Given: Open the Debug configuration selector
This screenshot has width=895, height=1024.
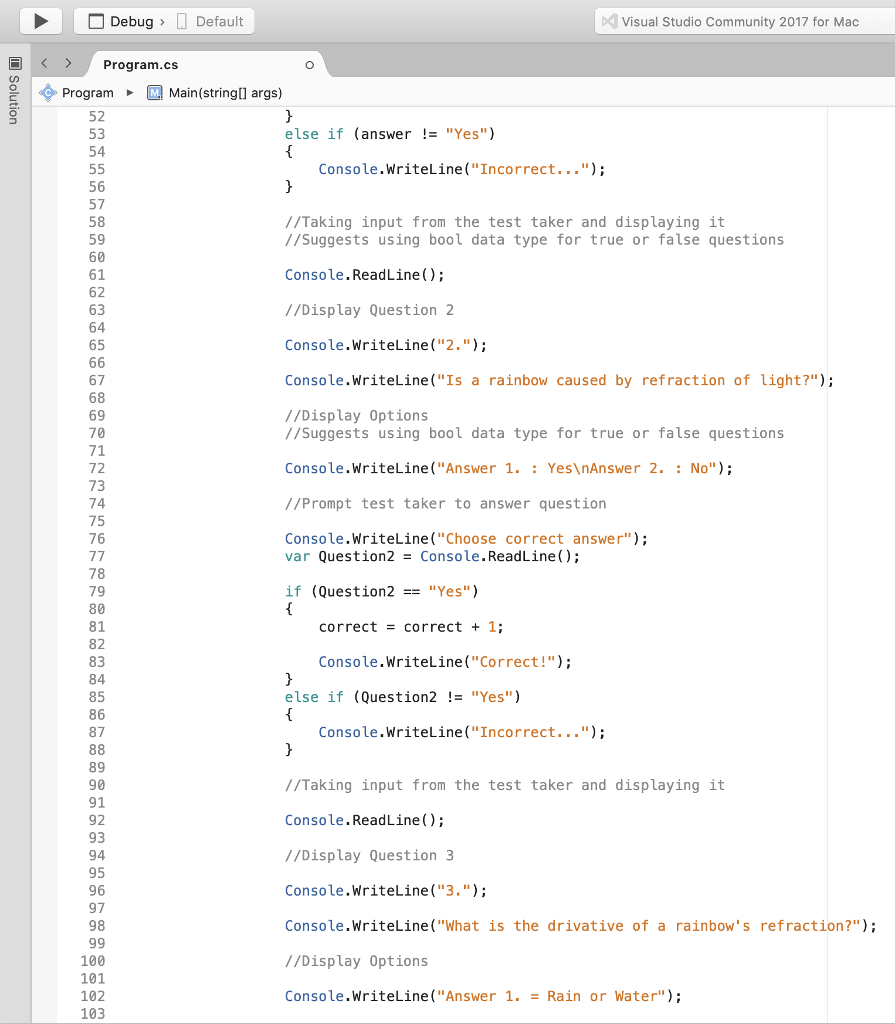Looking at the screenshot, I should tap(125, 22).
